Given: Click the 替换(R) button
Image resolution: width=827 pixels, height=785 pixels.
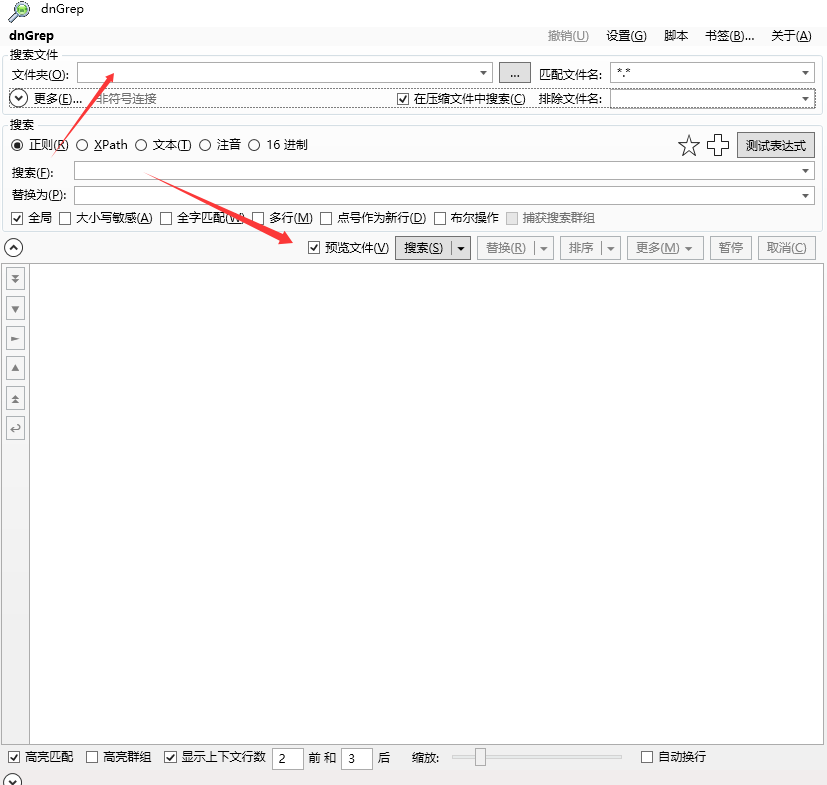Looking at the screenshot, I should [506, 248].
